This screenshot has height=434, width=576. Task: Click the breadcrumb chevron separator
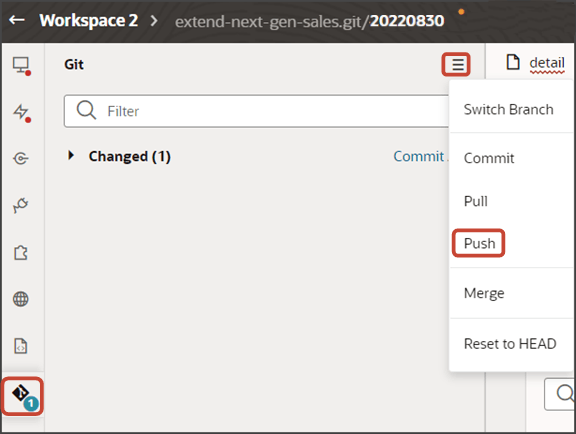pos(154,21)
